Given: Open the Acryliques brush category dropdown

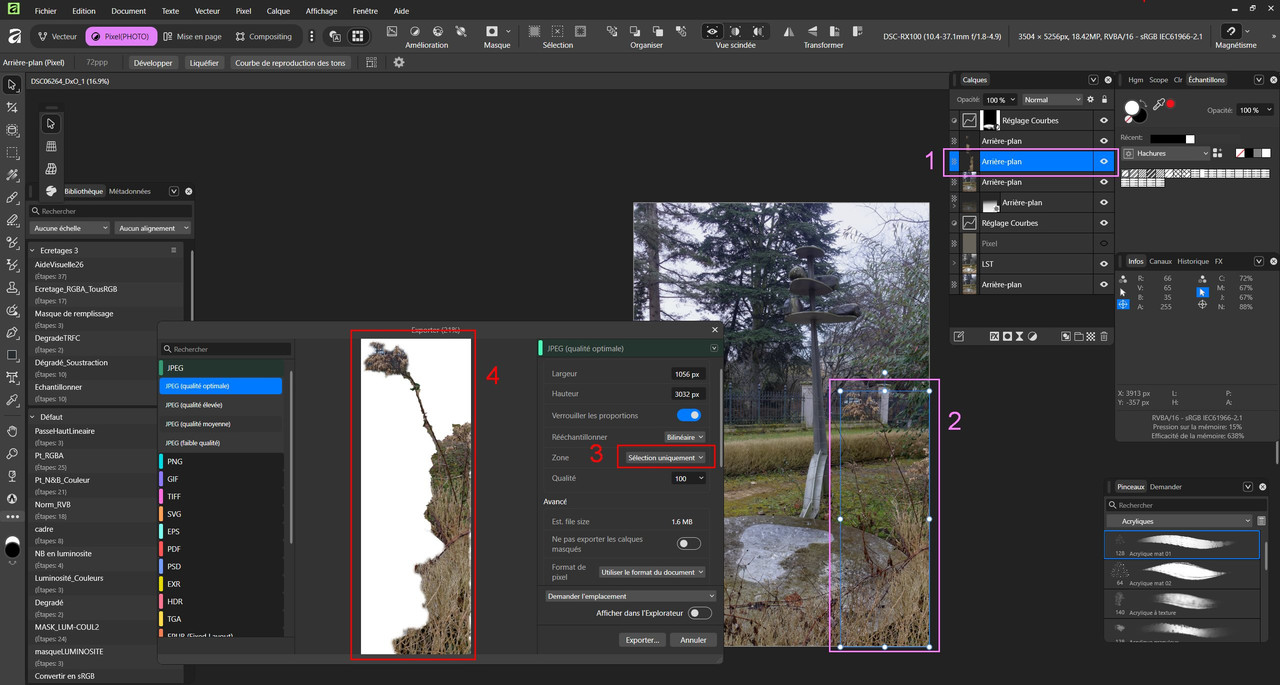Looking at the screenshot, I should tap(1179, 521).
